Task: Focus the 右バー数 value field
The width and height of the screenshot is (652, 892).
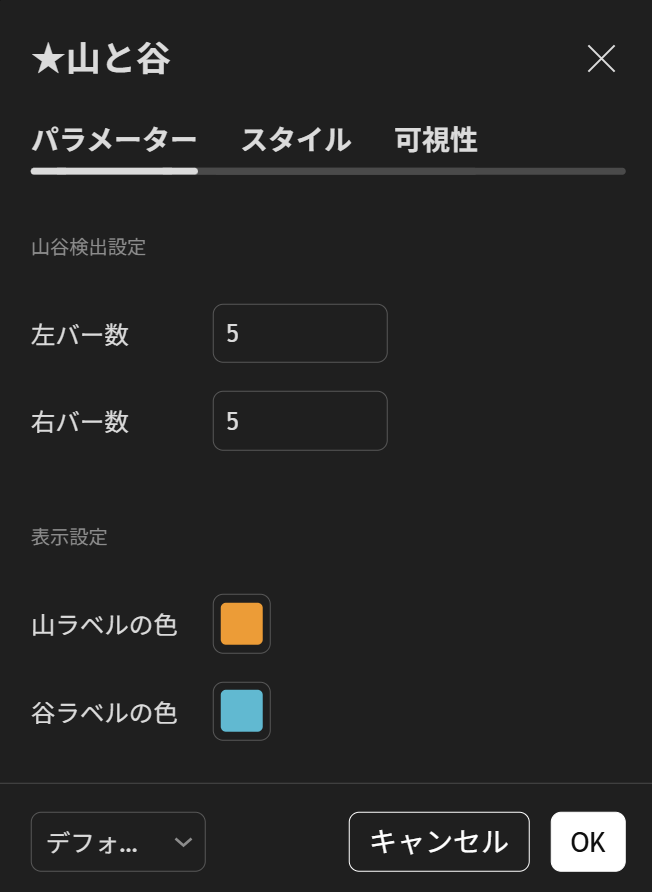Action: [300, 421]
